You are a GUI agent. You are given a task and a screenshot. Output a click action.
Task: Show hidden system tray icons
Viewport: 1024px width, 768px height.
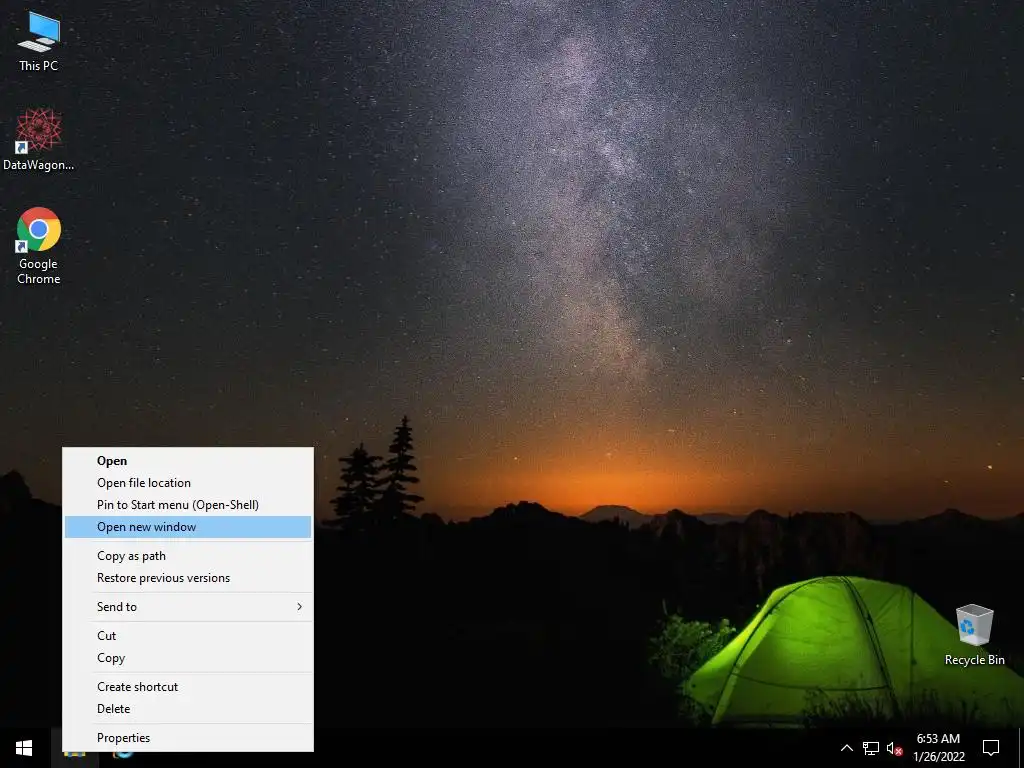click(x=846, y=748)
